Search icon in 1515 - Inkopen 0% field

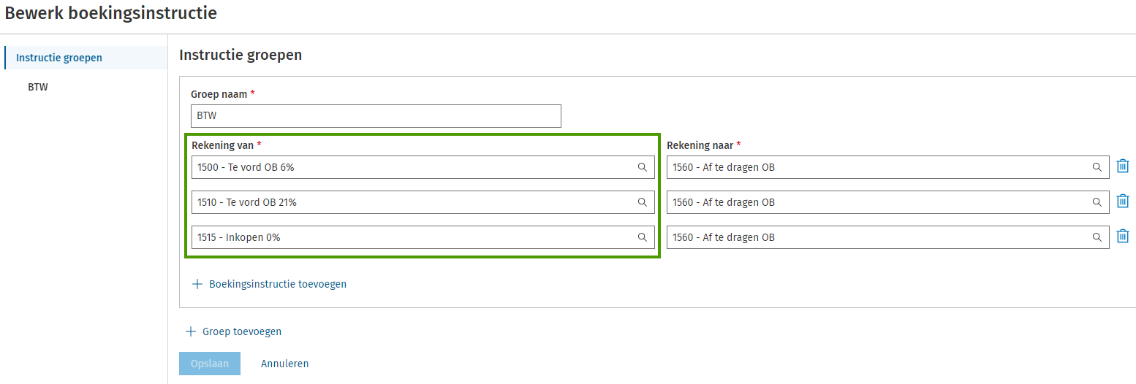(642, 237)
